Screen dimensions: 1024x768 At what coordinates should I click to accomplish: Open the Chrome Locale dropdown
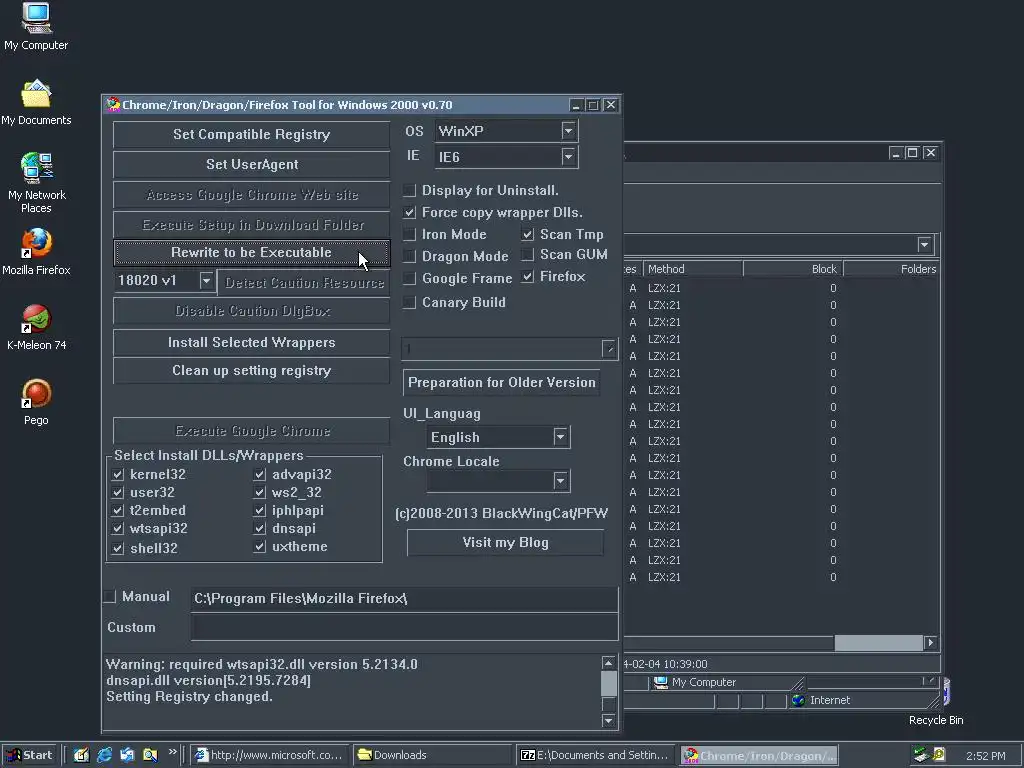pyautogui.click(x=560, y=481)
